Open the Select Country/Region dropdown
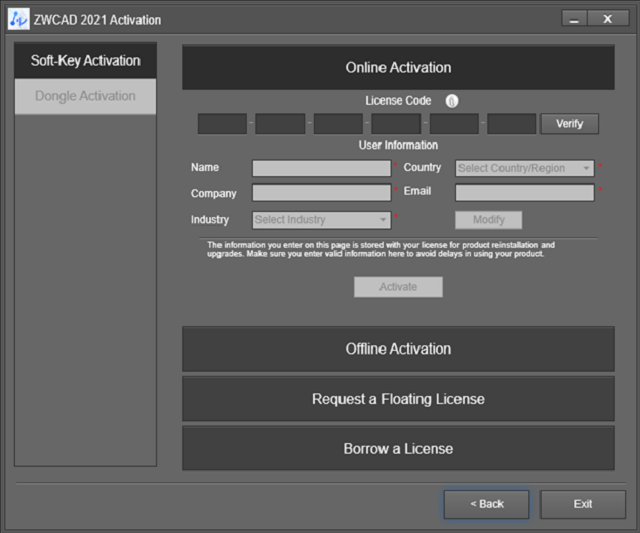640x533 pixels. [525, 168]
